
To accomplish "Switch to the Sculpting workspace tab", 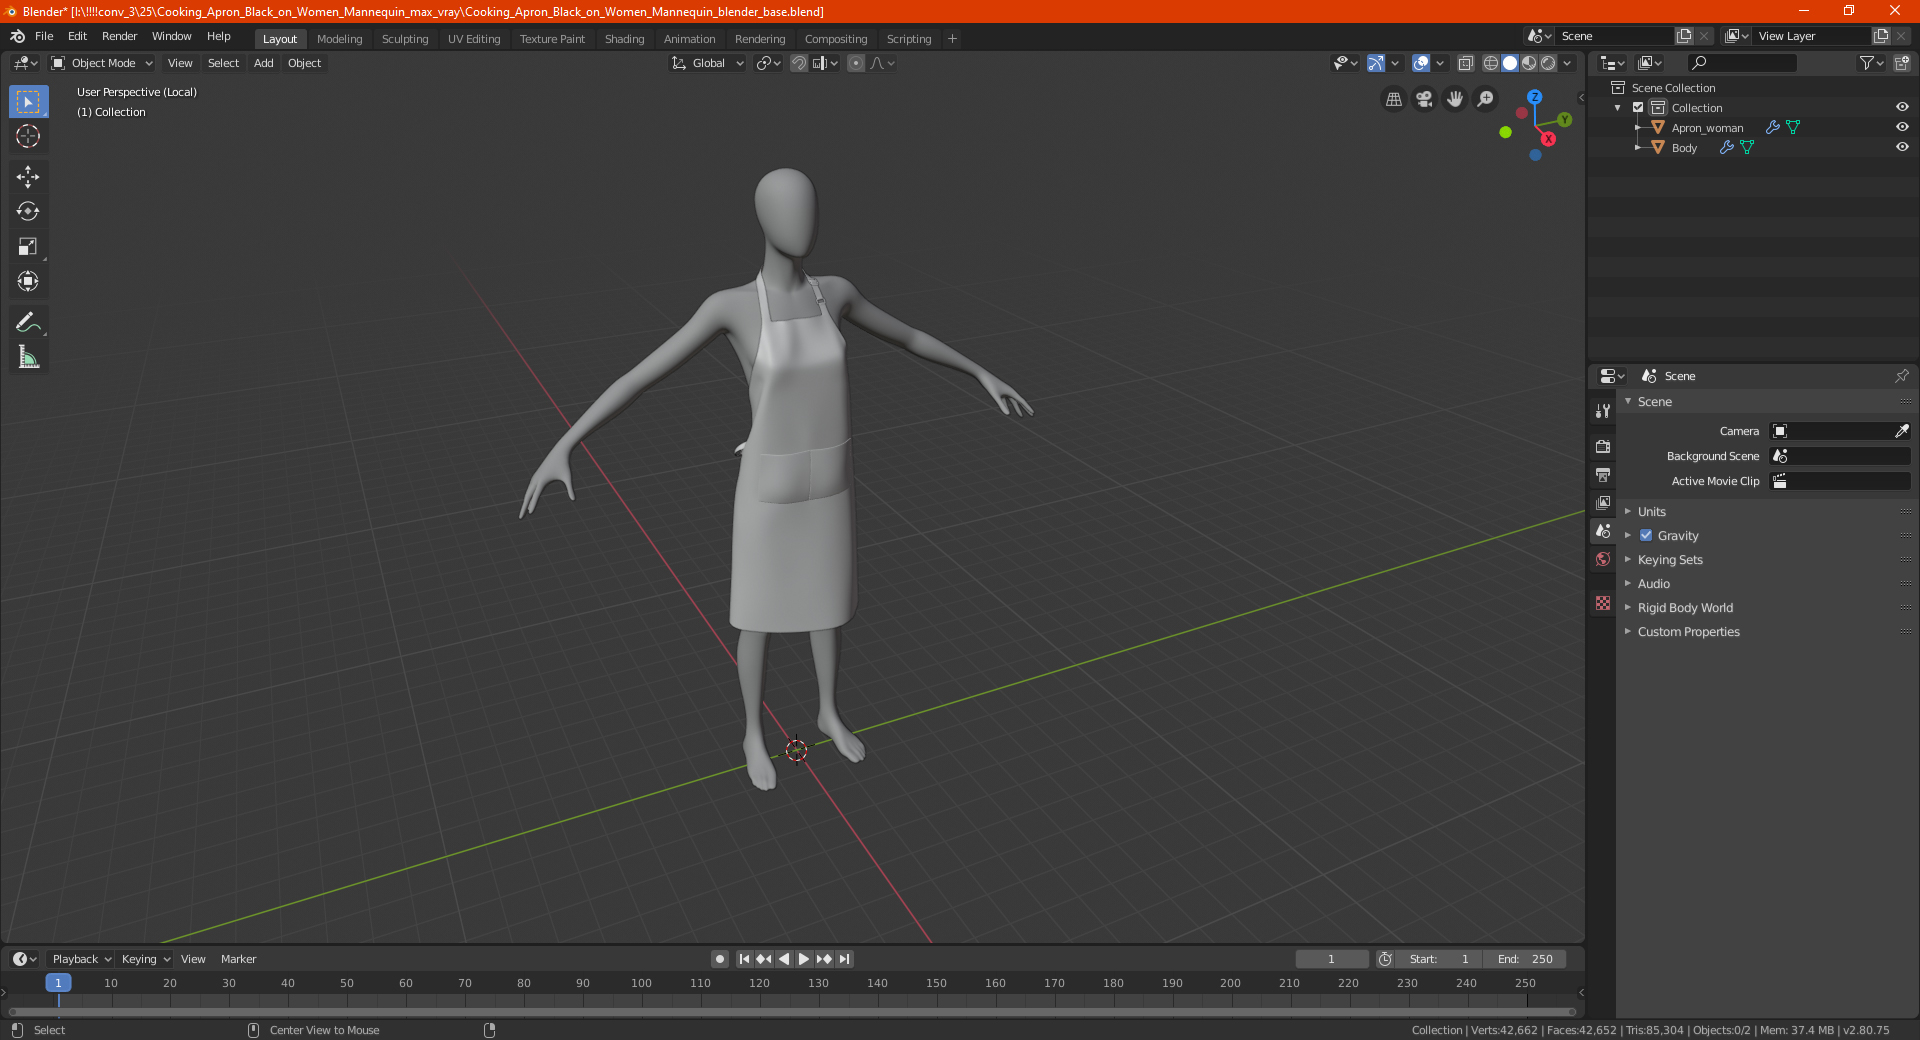I will 405,39.
